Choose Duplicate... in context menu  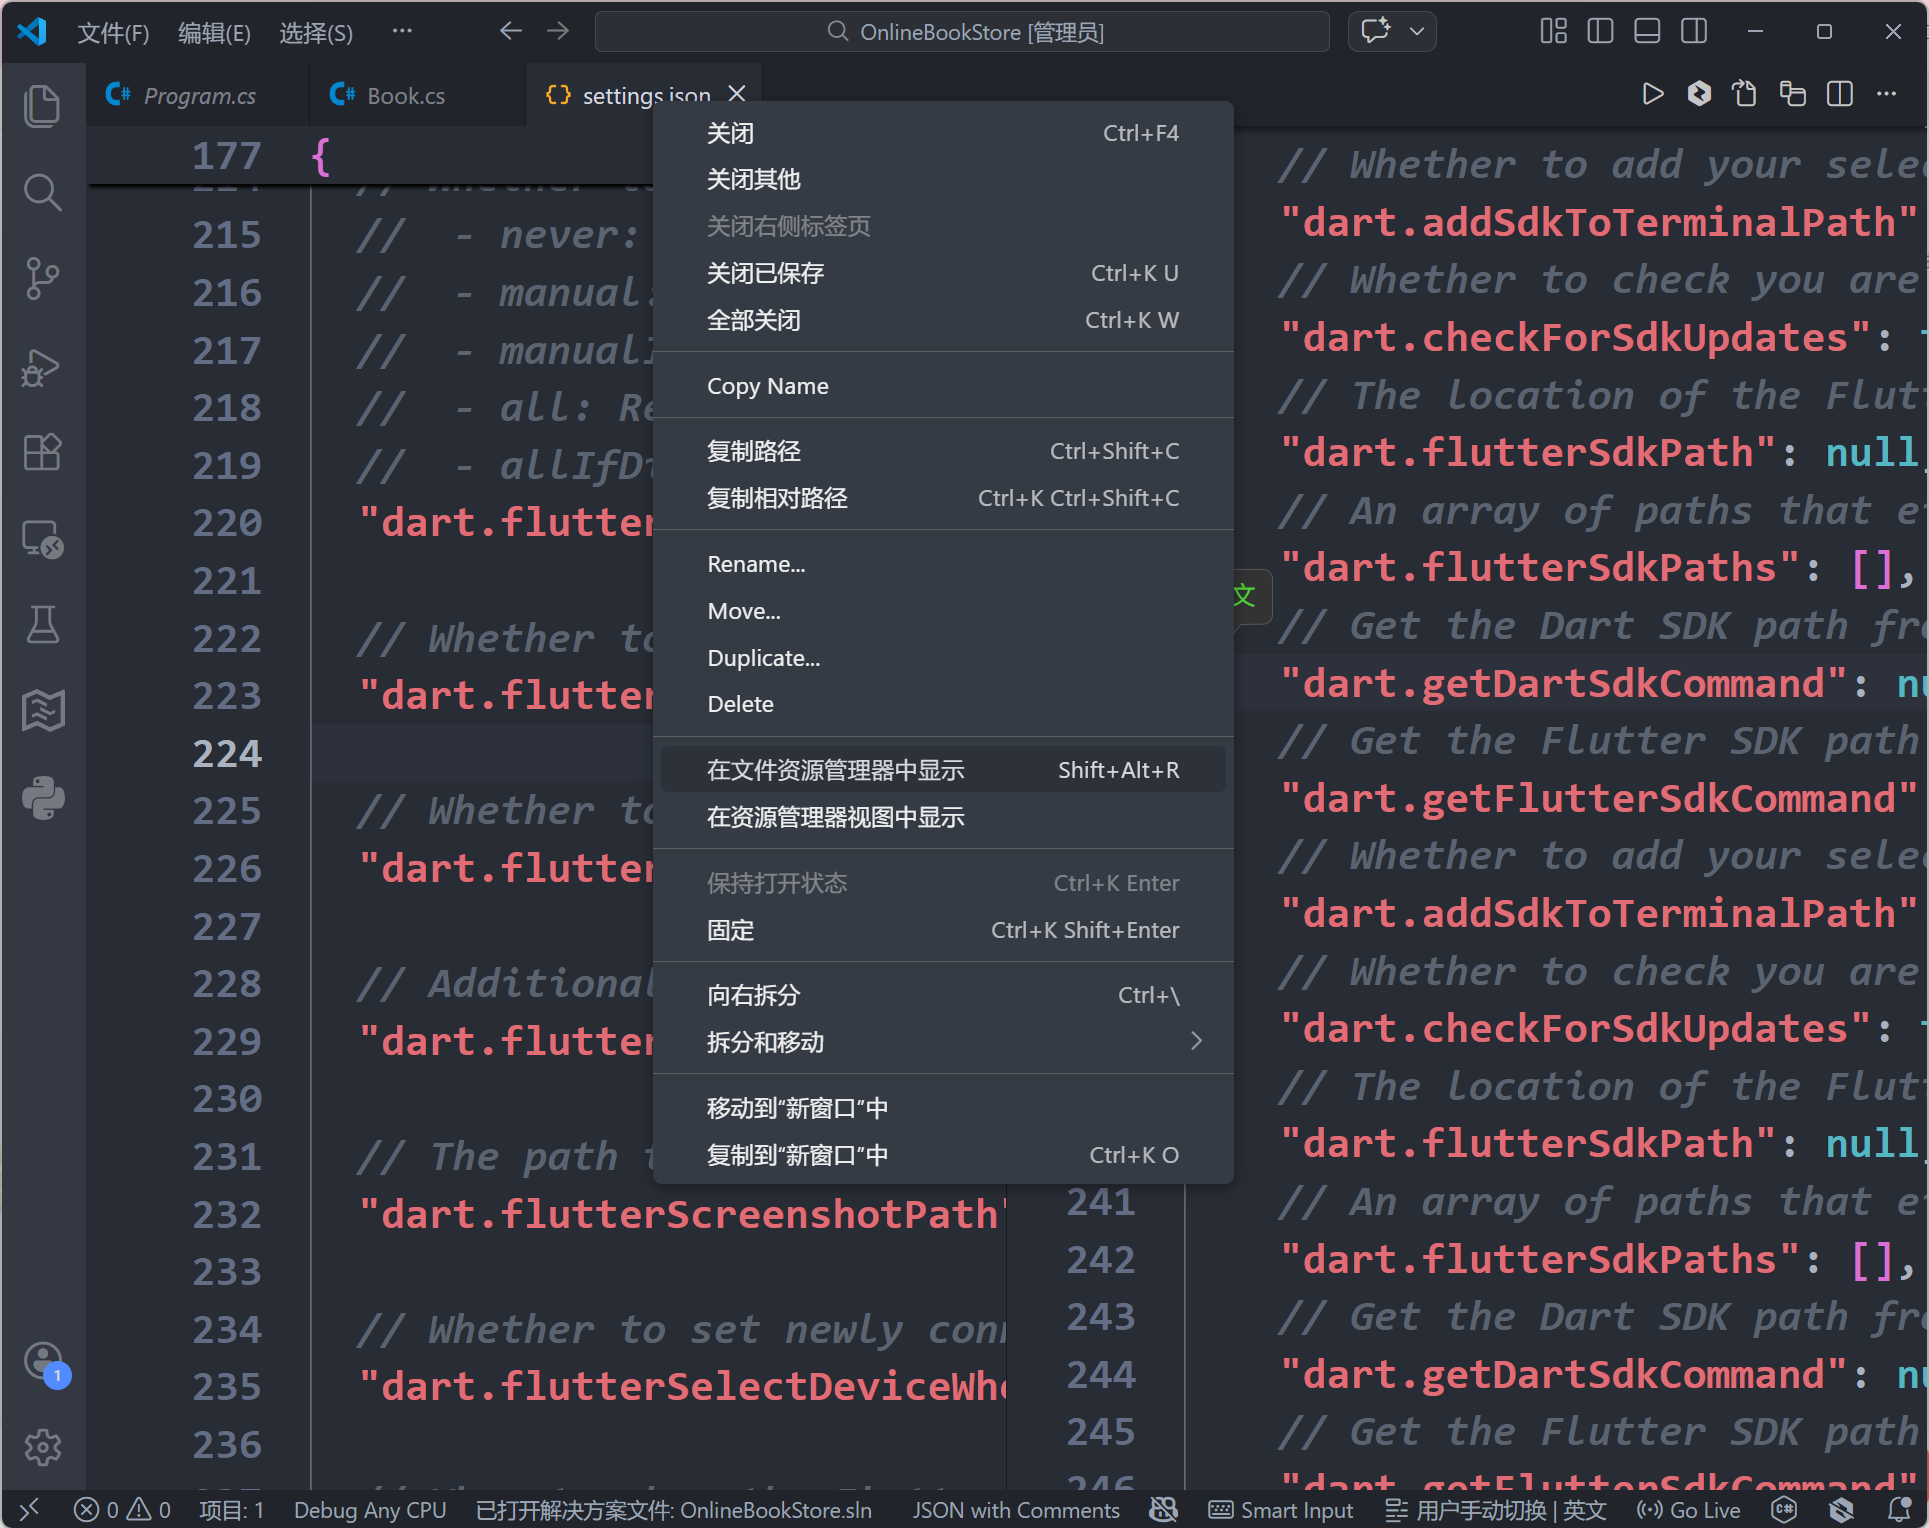point(943,658)
